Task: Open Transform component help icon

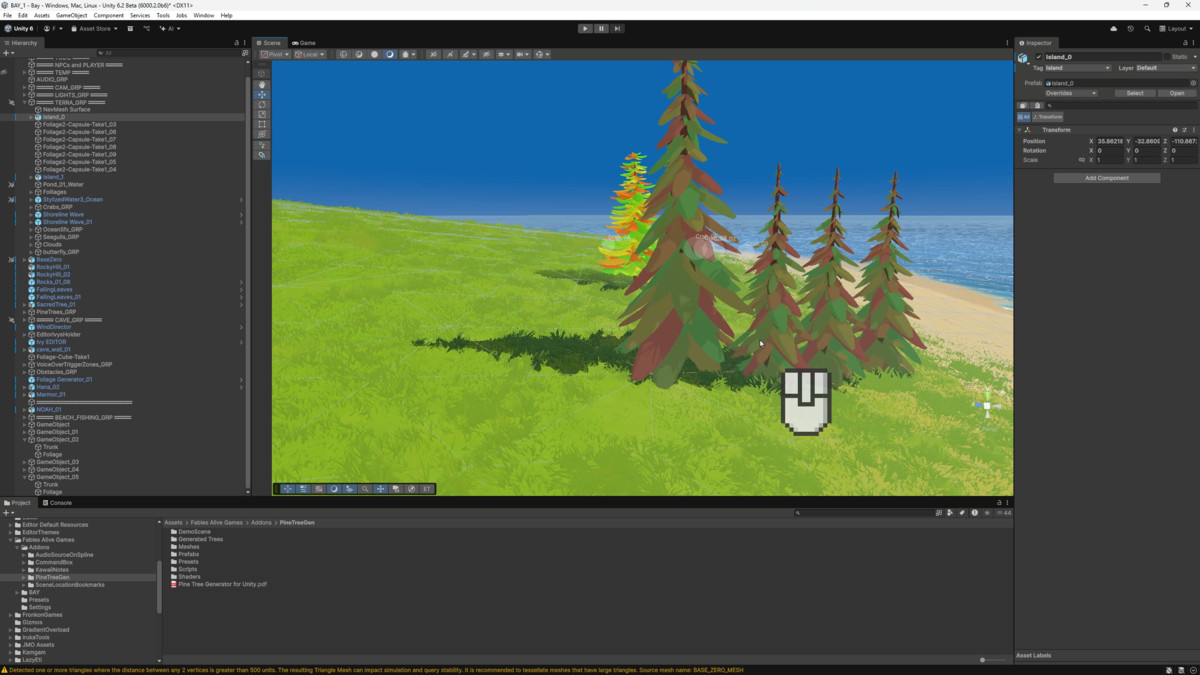Action: (1175, 130)
